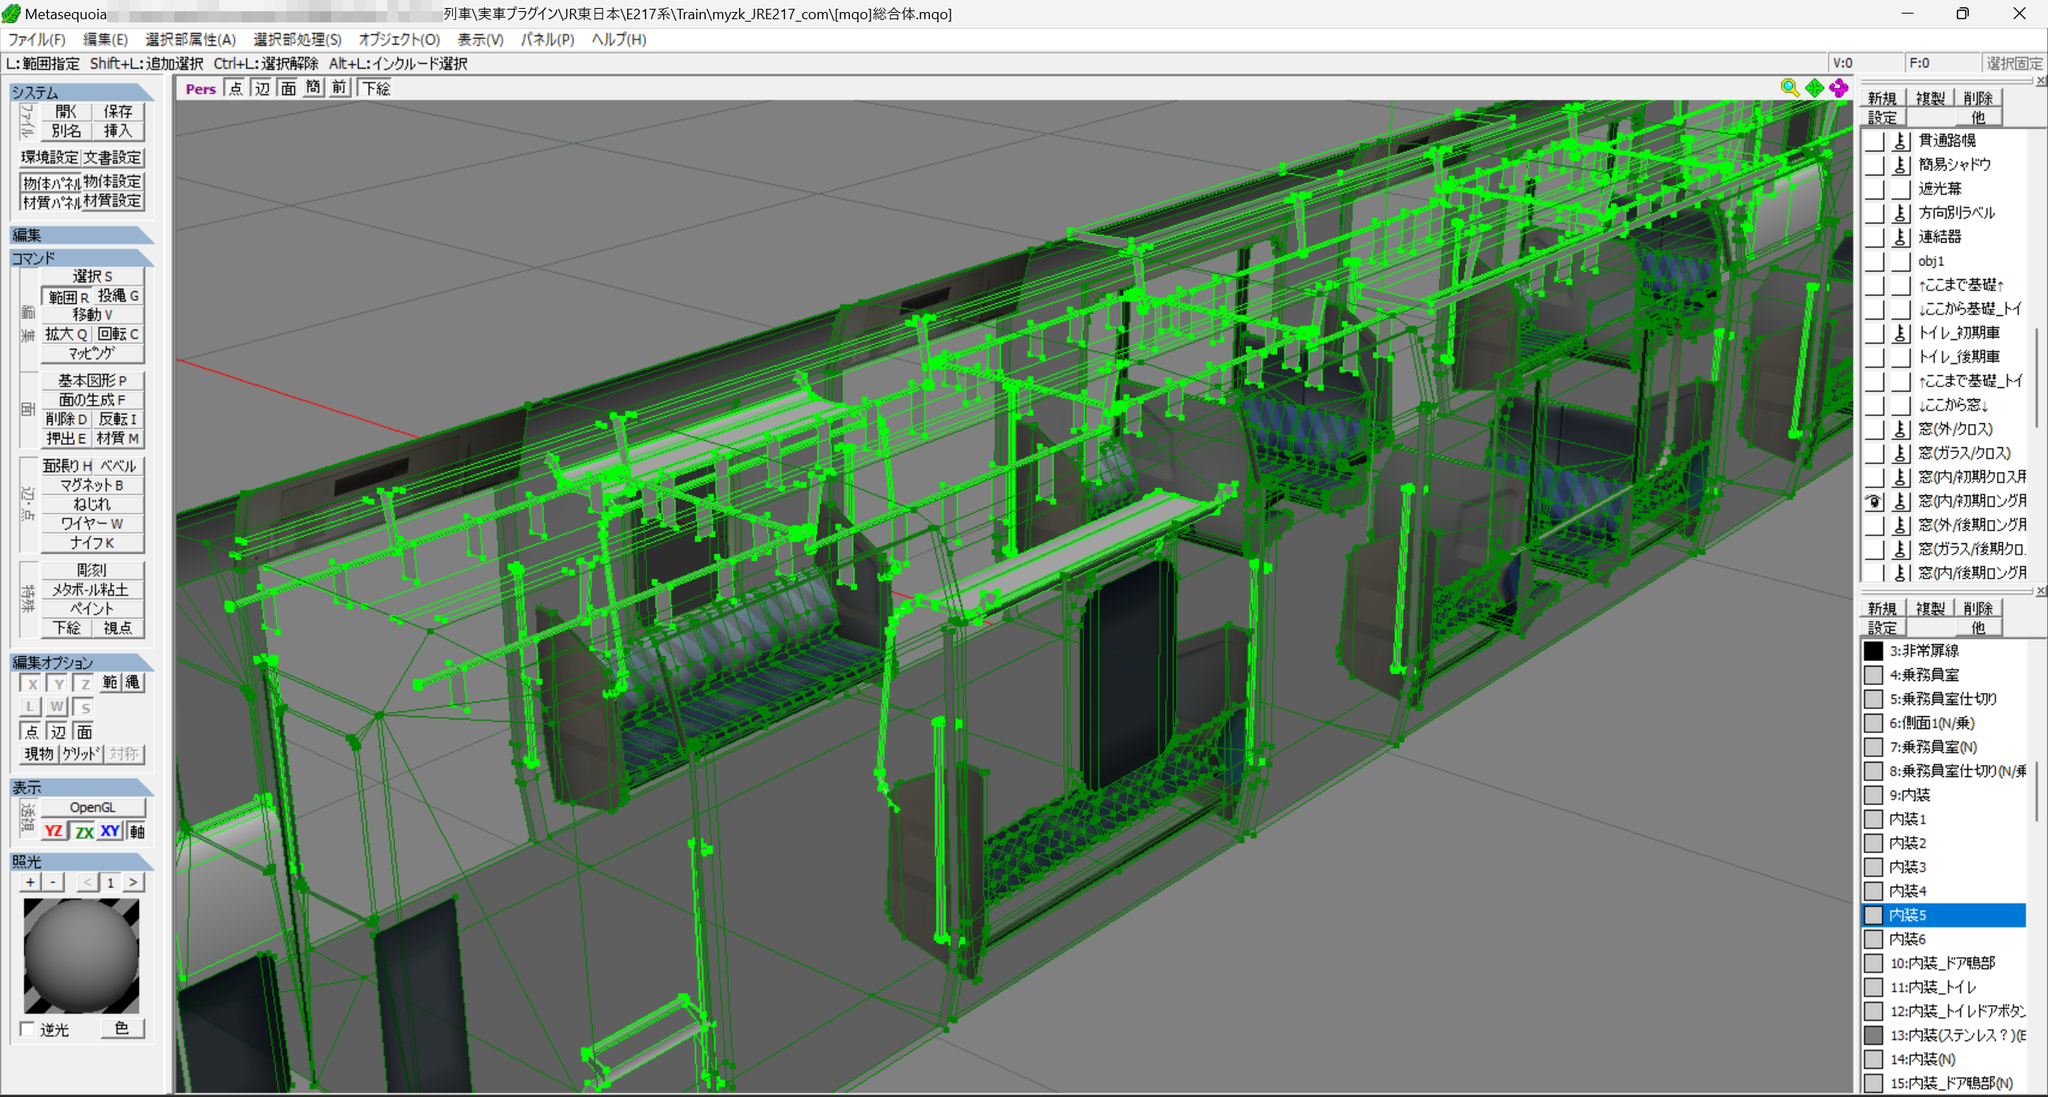Collapse the システム panel section header
2048x1097 pixels.
coord(82,92)
